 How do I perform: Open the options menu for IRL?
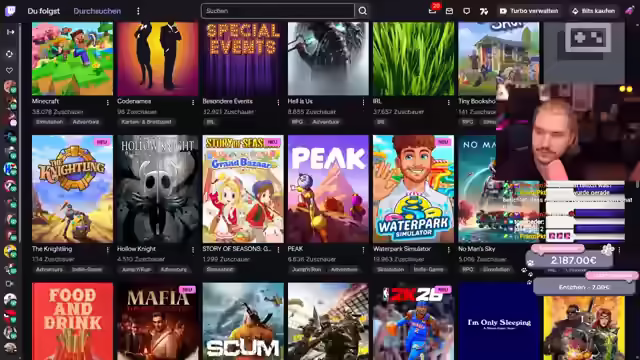[x=449, y=102]
